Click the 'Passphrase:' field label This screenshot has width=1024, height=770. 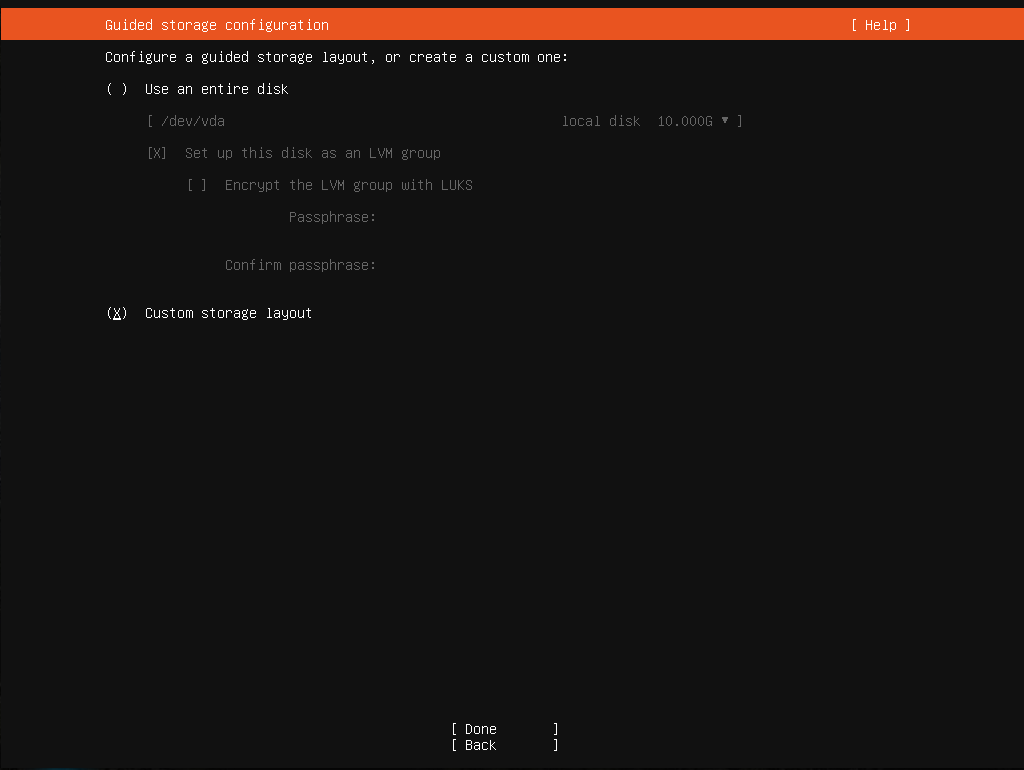pyautogui.click(x=332, y=217)
